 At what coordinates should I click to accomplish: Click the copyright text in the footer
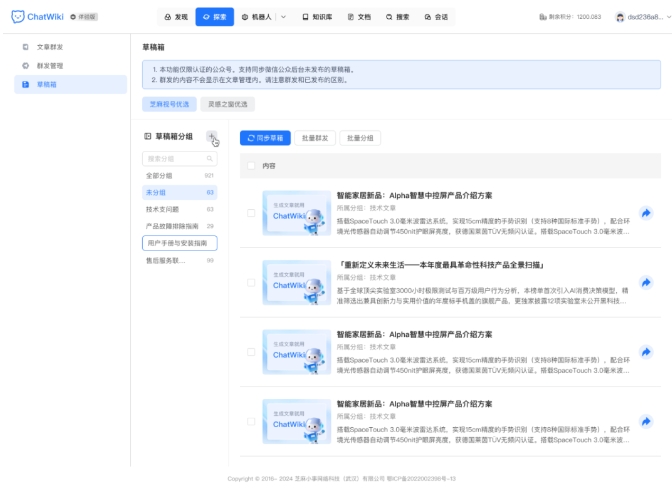coord(342,479)
